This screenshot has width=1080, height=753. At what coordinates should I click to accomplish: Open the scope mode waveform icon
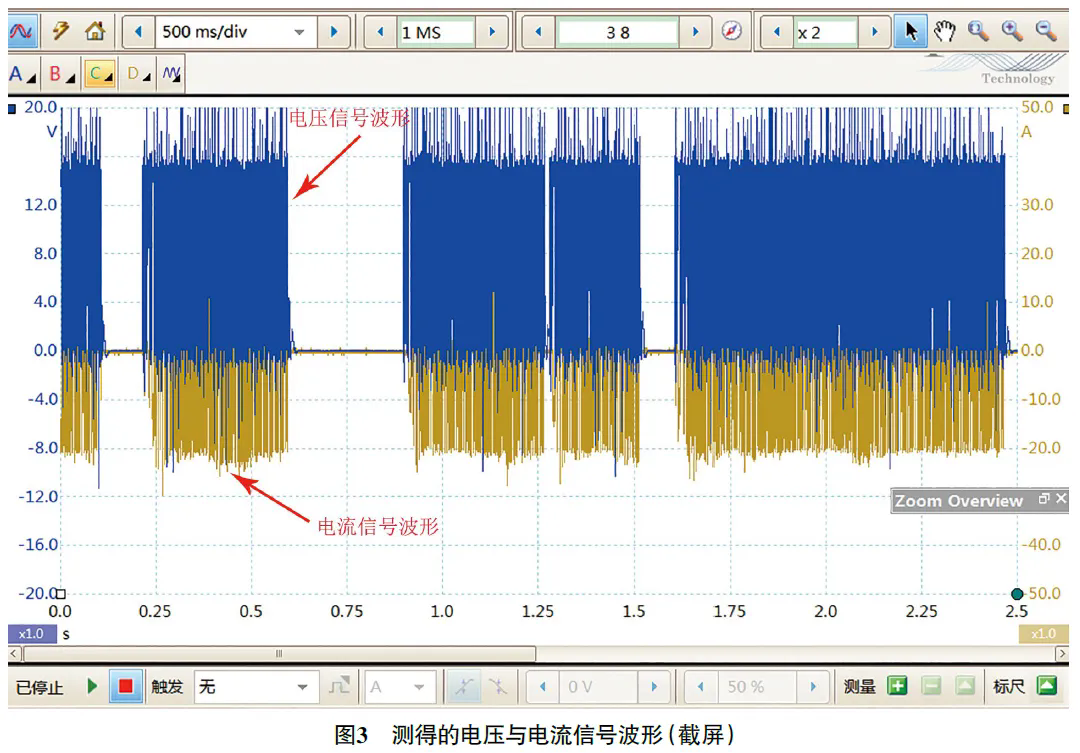point(21,32)
